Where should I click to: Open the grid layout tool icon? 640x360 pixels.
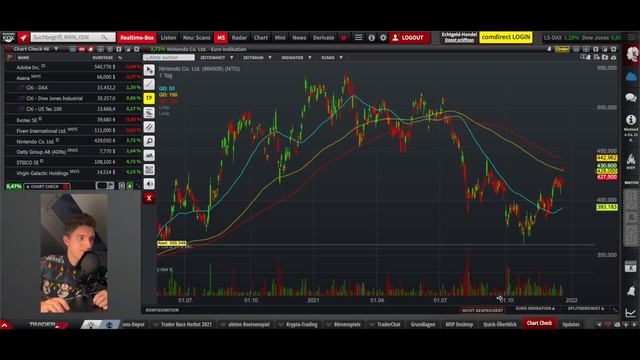click(149, 169)
